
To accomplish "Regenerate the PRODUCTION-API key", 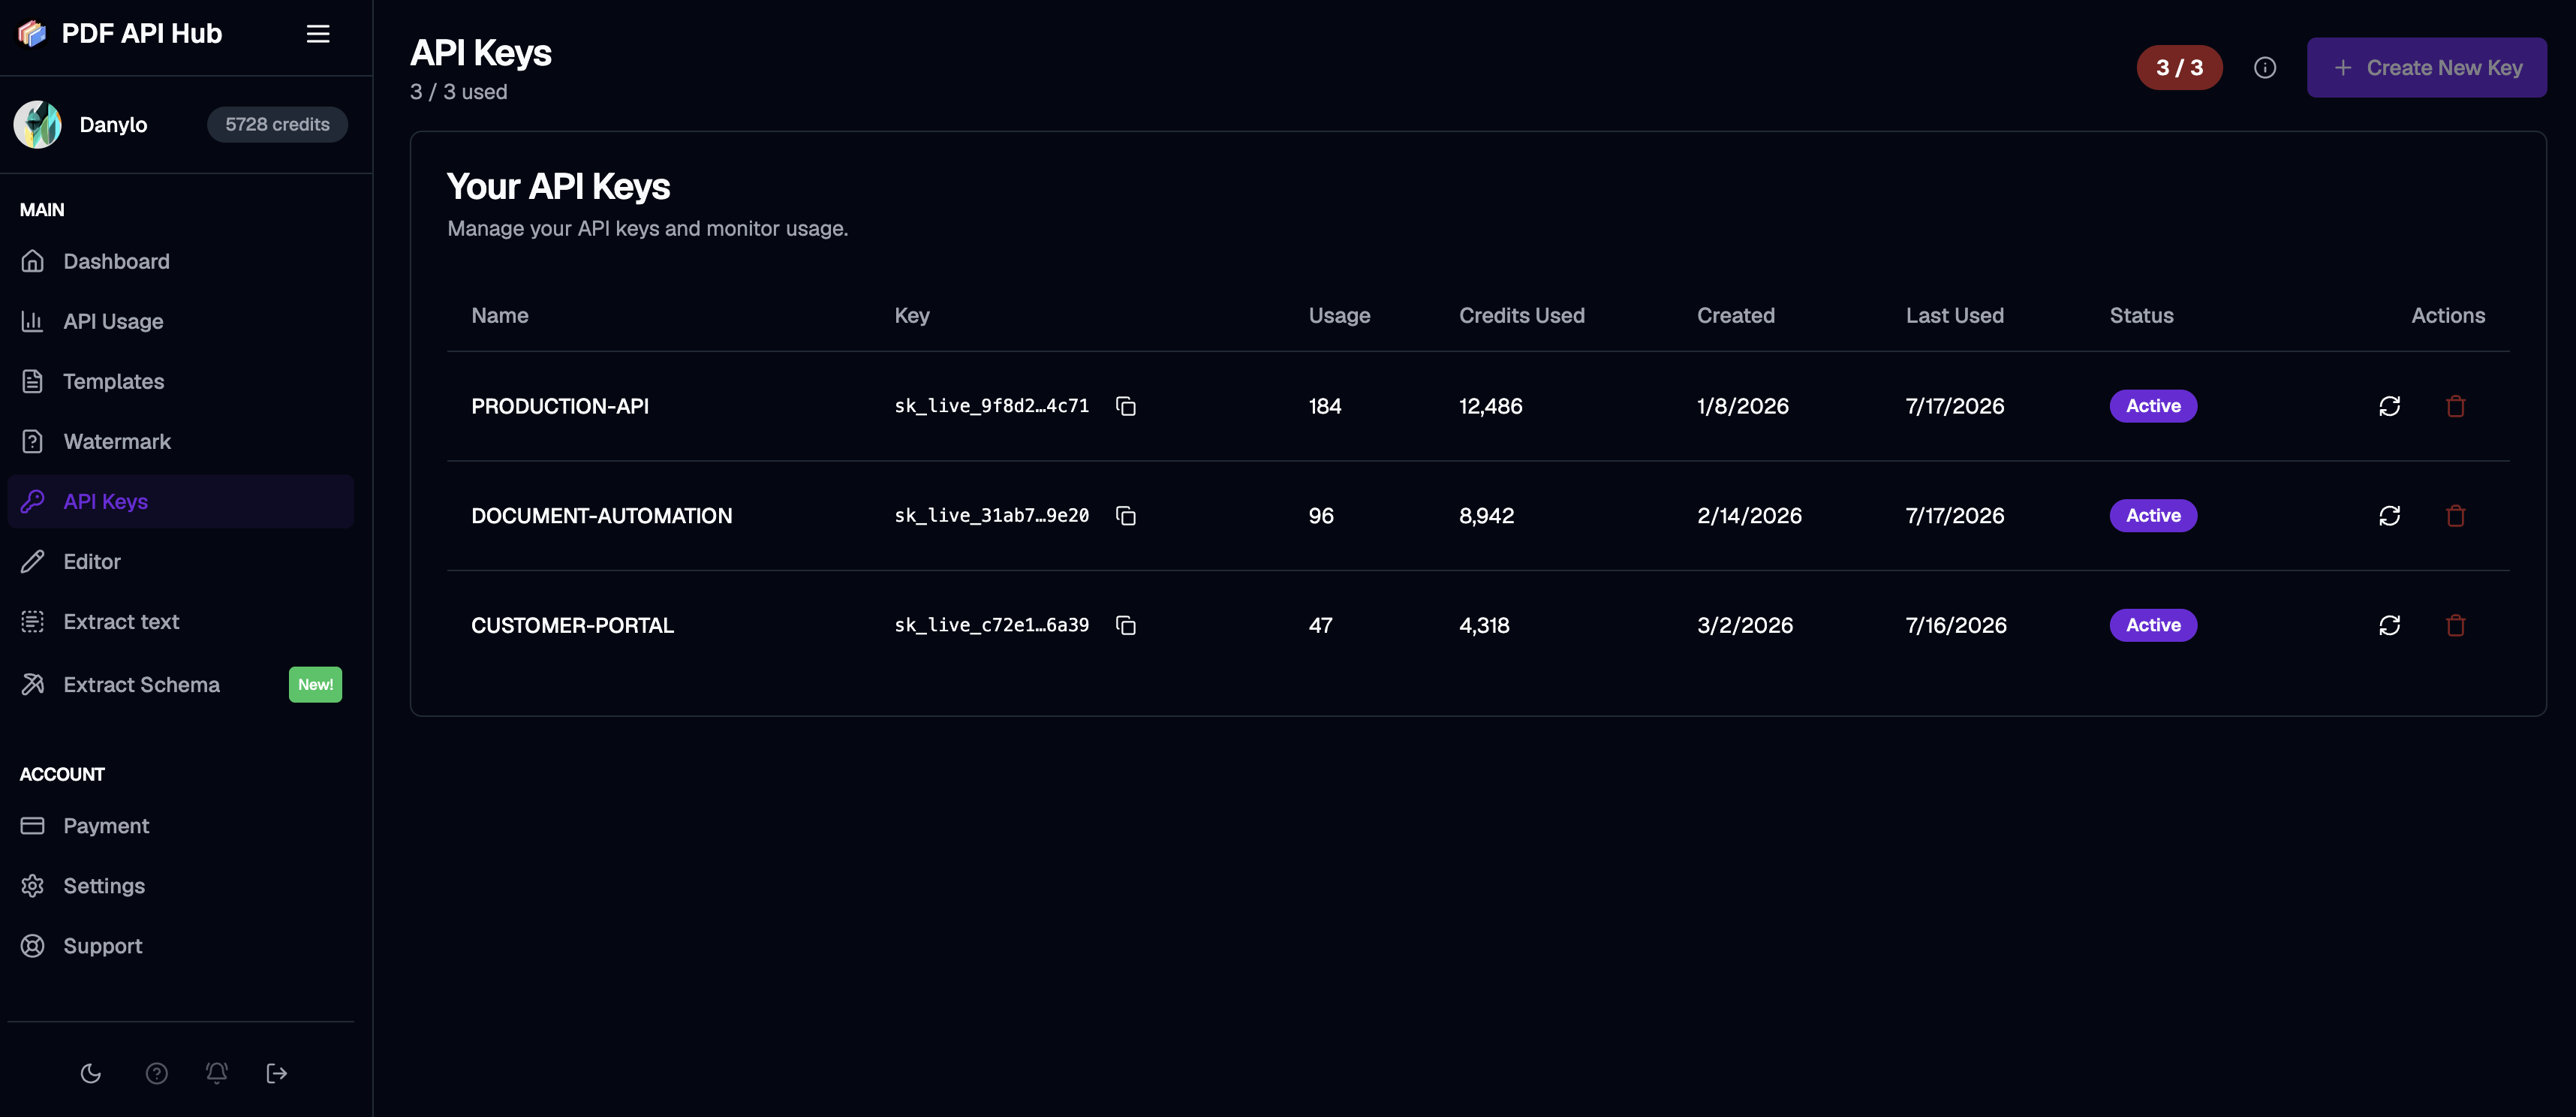I will click(2389, 406).
